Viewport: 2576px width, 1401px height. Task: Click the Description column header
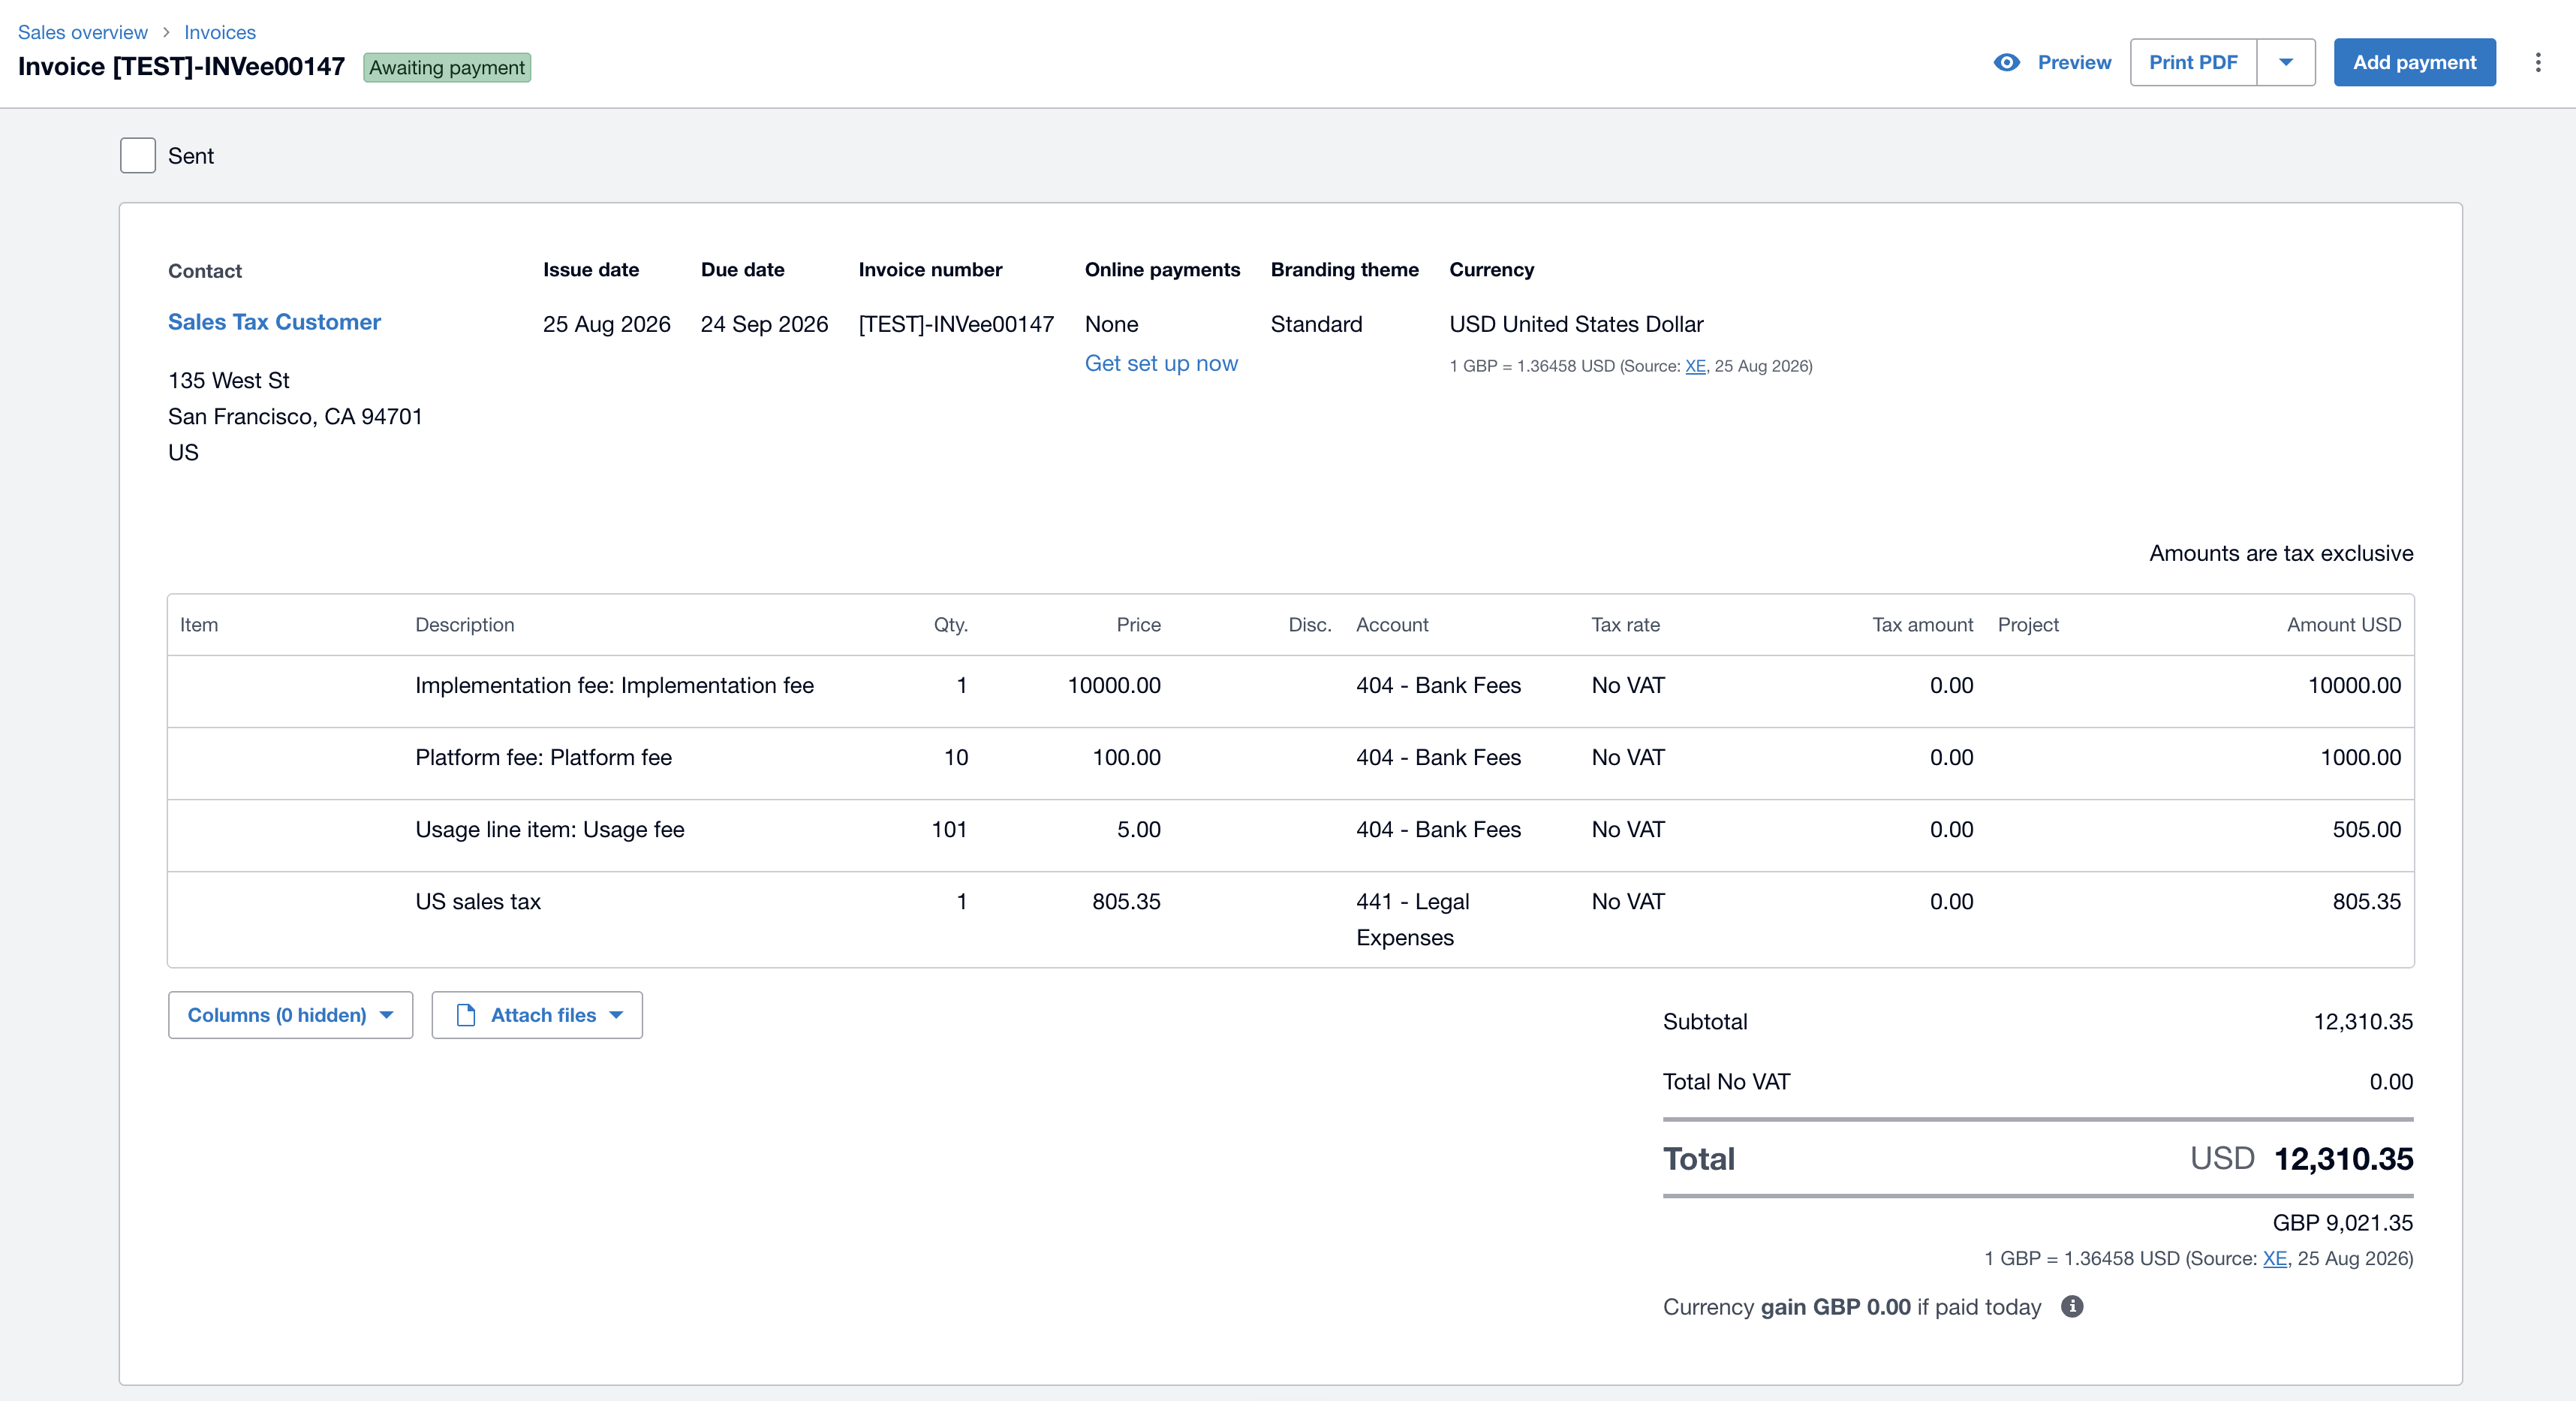click(x=465, y=625)
